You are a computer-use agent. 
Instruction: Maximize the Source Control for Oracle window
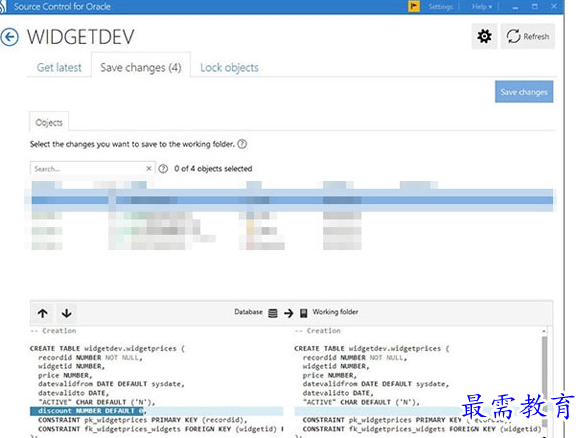coord(535,7)
